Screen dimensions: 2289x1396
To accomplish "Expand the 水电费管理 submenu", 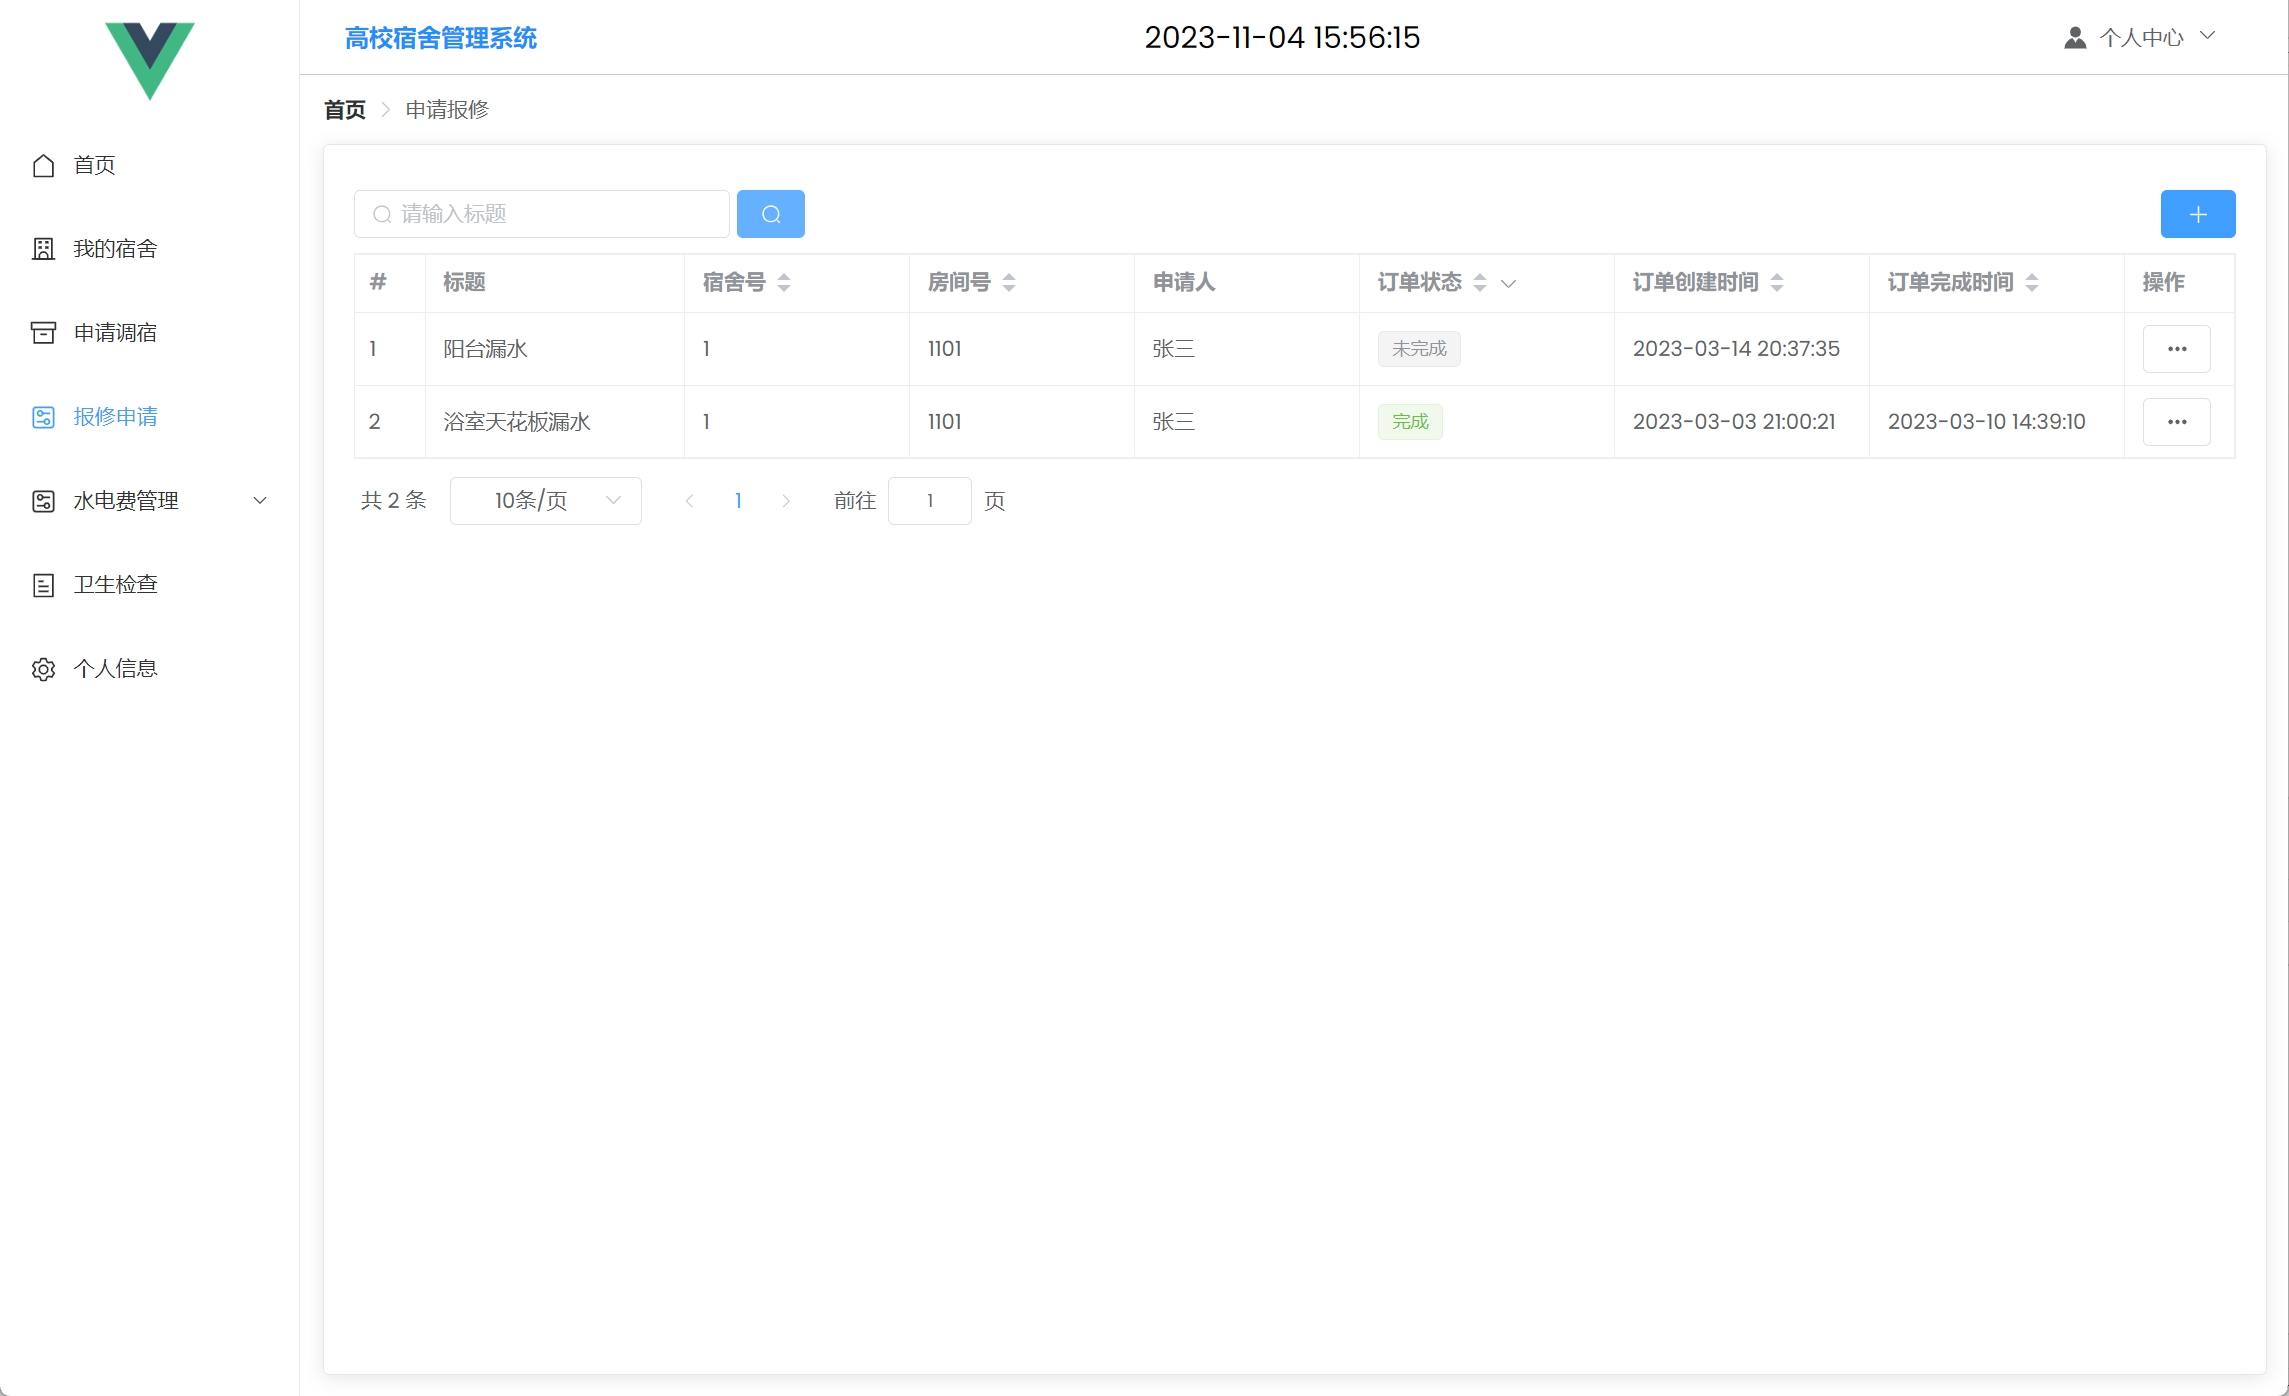I will pyautogui.click(x=260, y=501).
